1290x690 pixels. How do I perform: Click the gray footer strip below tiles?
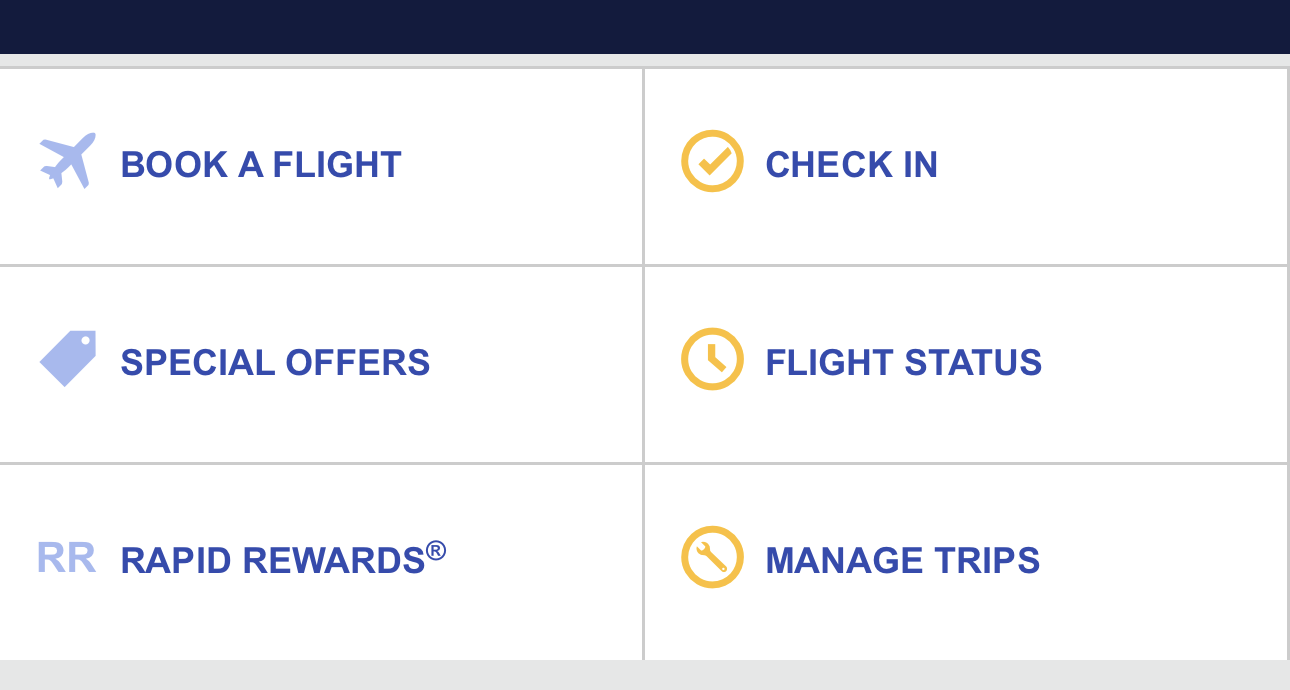pyautogui.click(x=645, y=675)
